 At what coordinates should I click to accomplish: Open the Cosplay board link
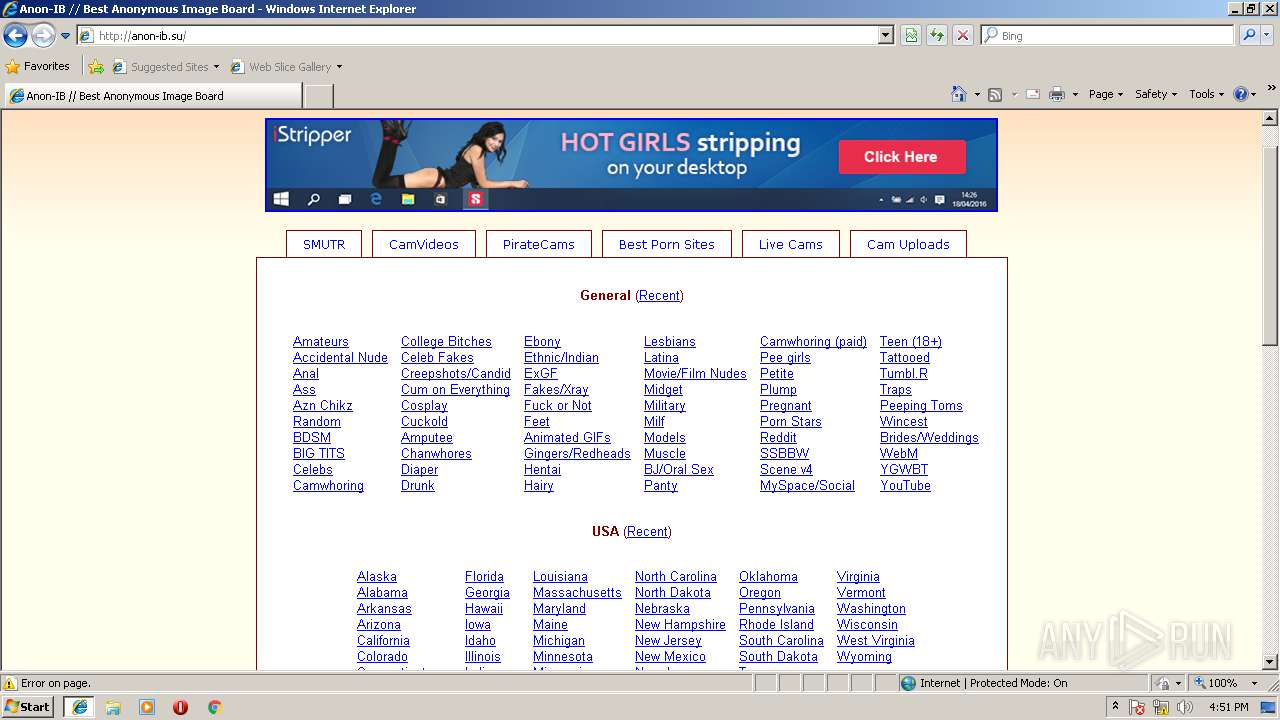(x=424, y=406)
